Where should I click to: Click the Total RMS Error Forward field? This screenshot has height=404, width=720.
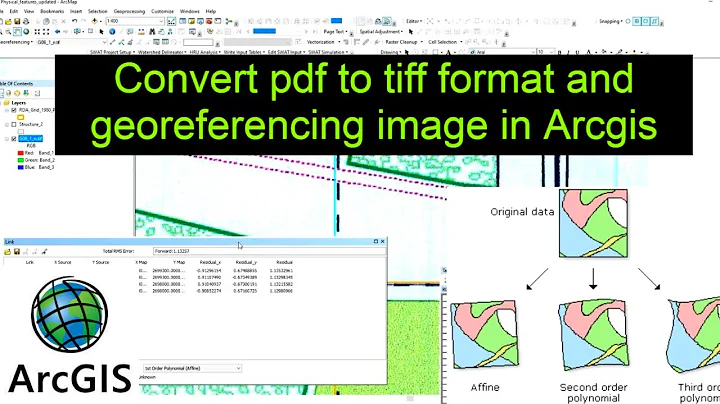coord(269,251)
